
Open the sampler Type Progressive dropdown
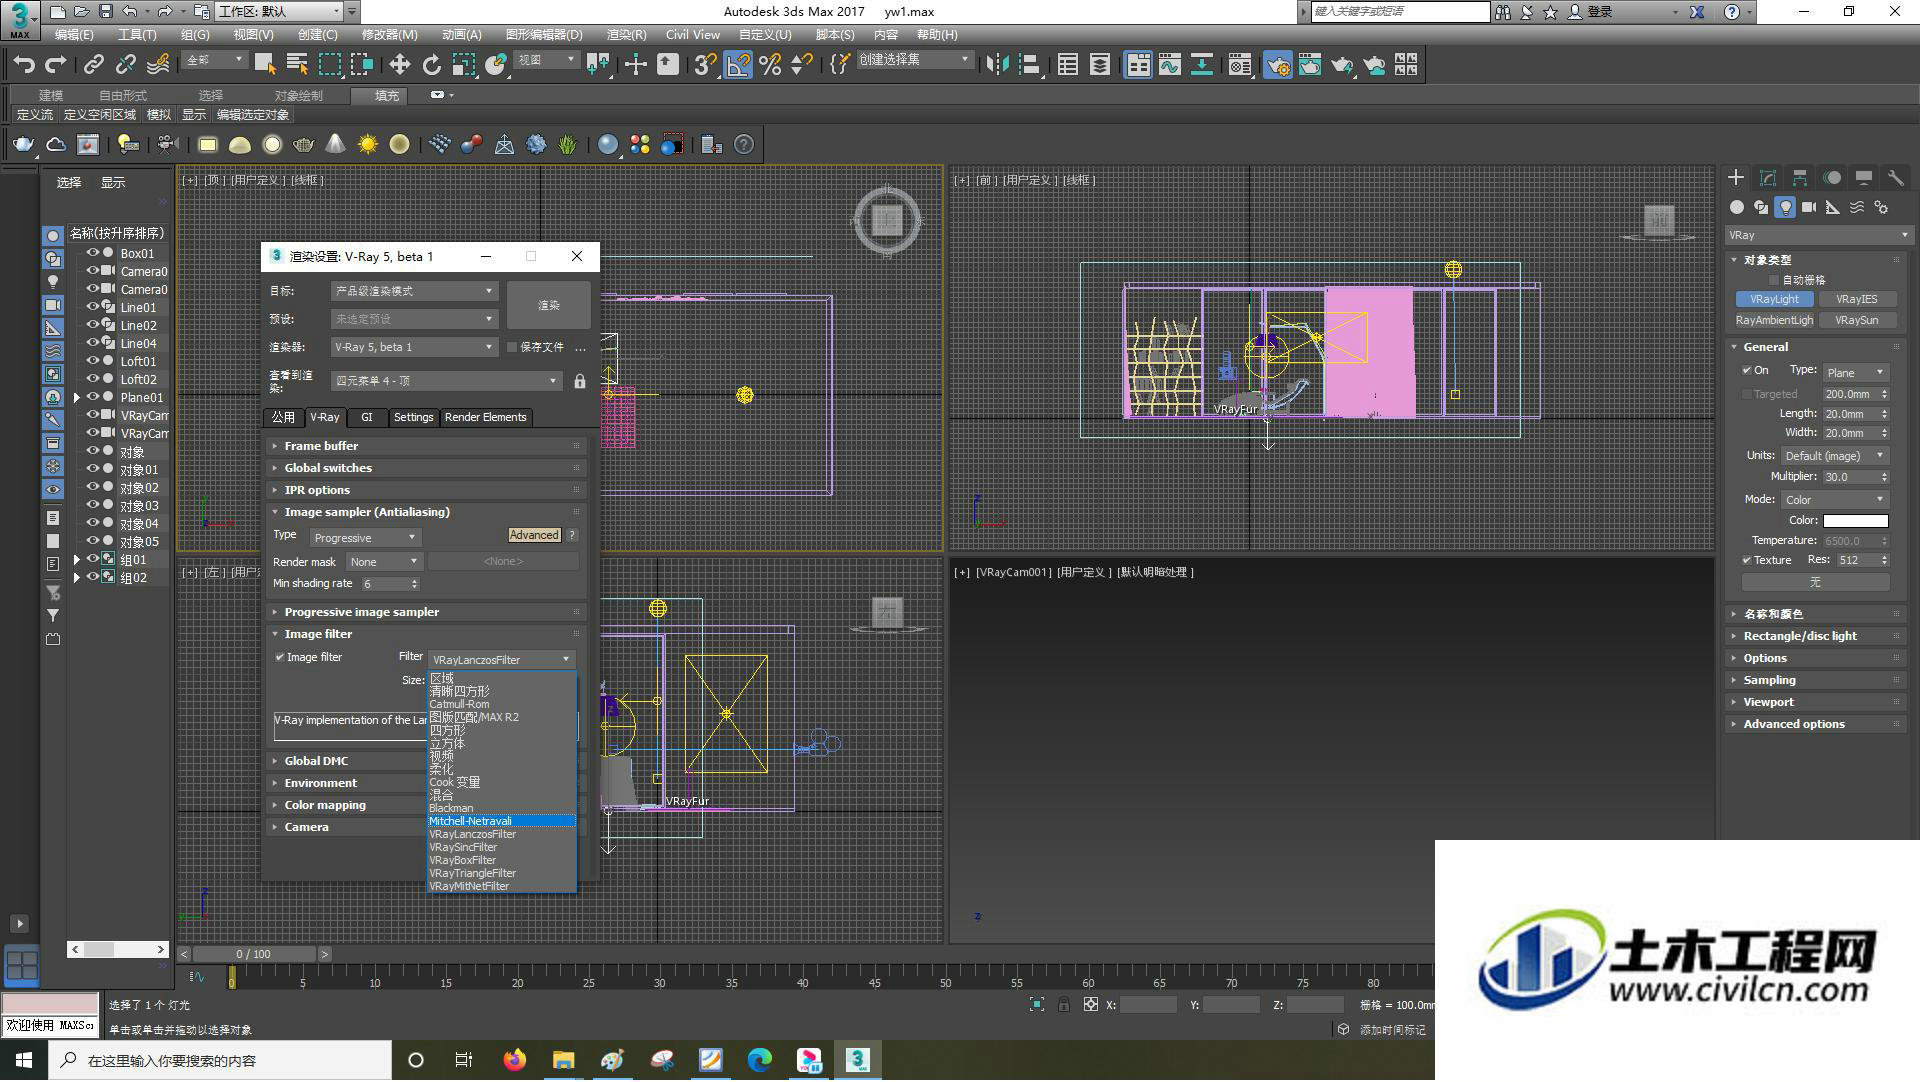point(365,538)
